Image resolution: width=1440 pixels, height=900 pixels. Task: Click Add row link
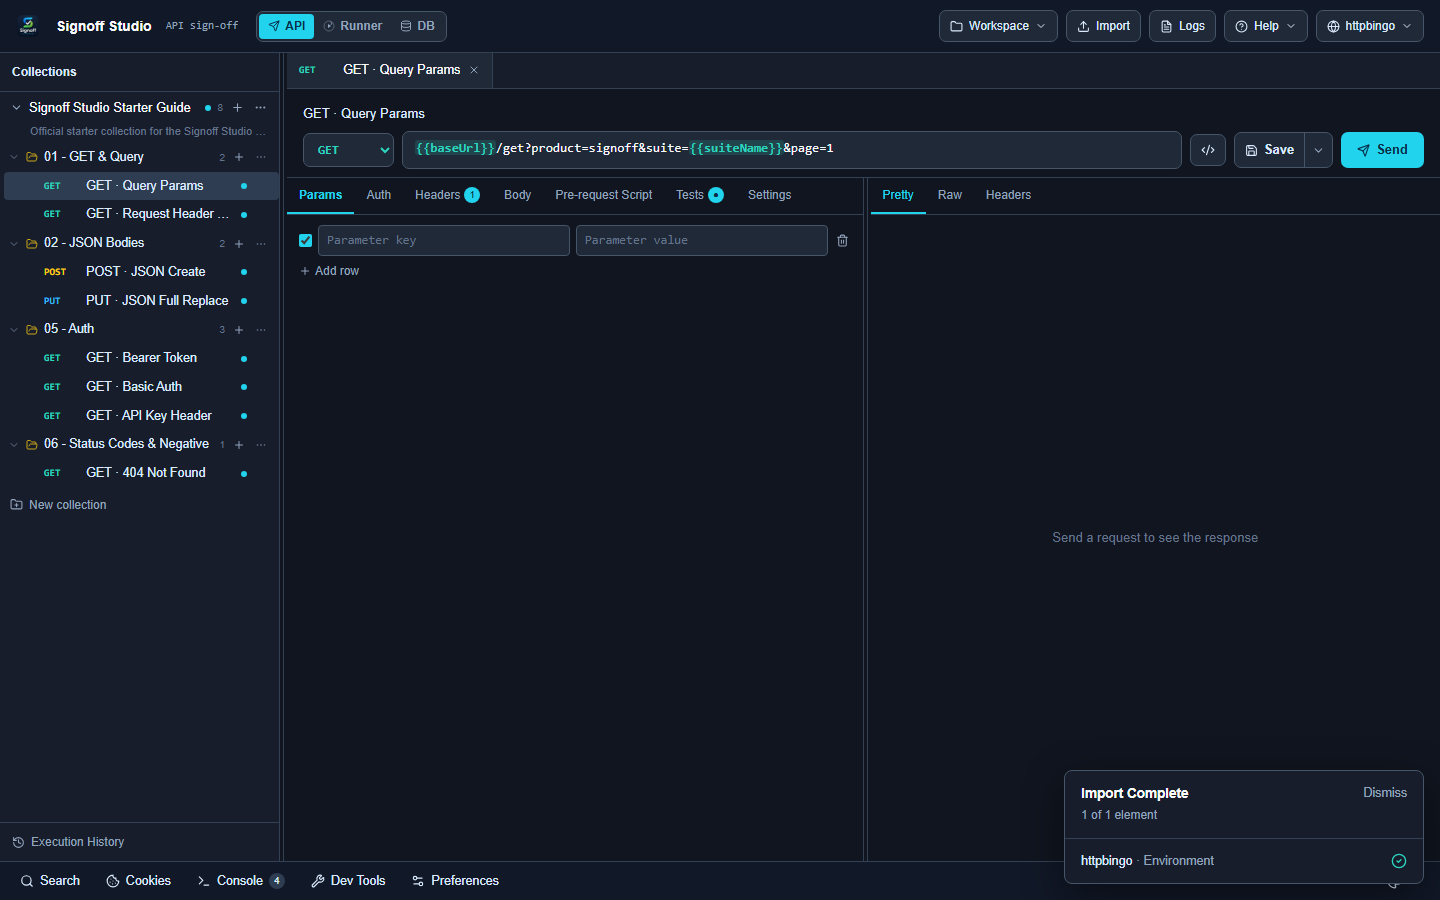click(x=330, y=271)
